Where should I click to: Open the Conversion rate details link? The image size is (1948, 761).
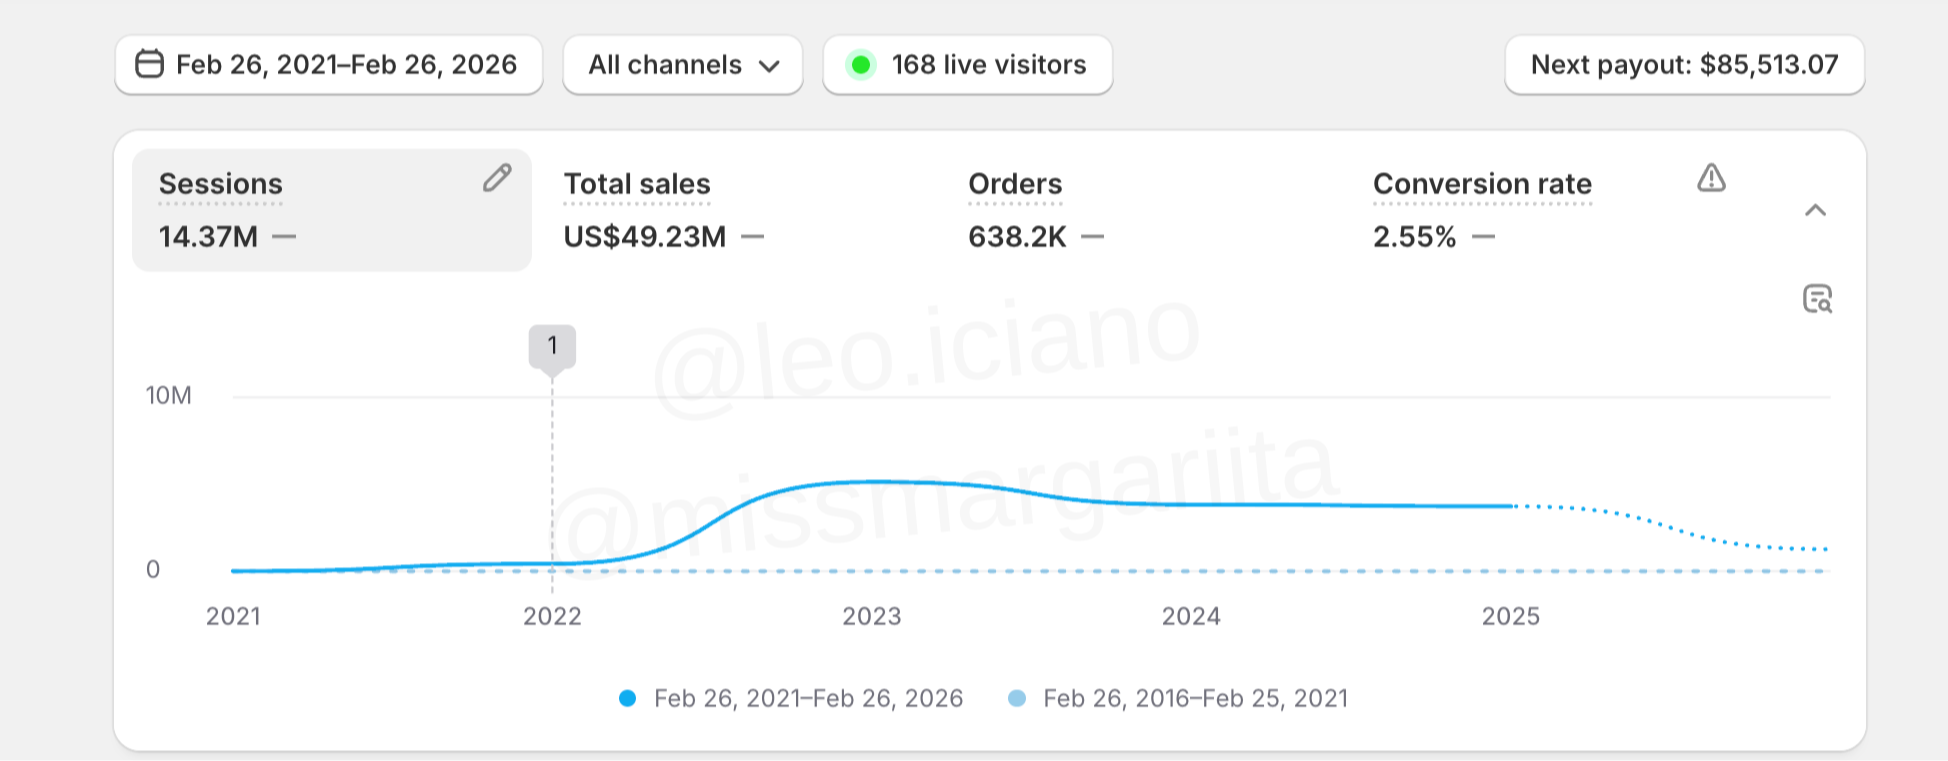(x=1483, y=183)
